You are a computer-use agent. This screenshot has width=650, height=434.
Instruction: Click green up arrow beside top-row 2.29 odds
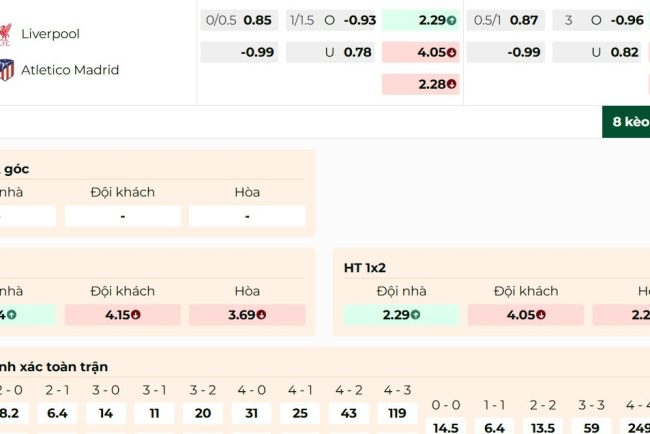point(452,20)
